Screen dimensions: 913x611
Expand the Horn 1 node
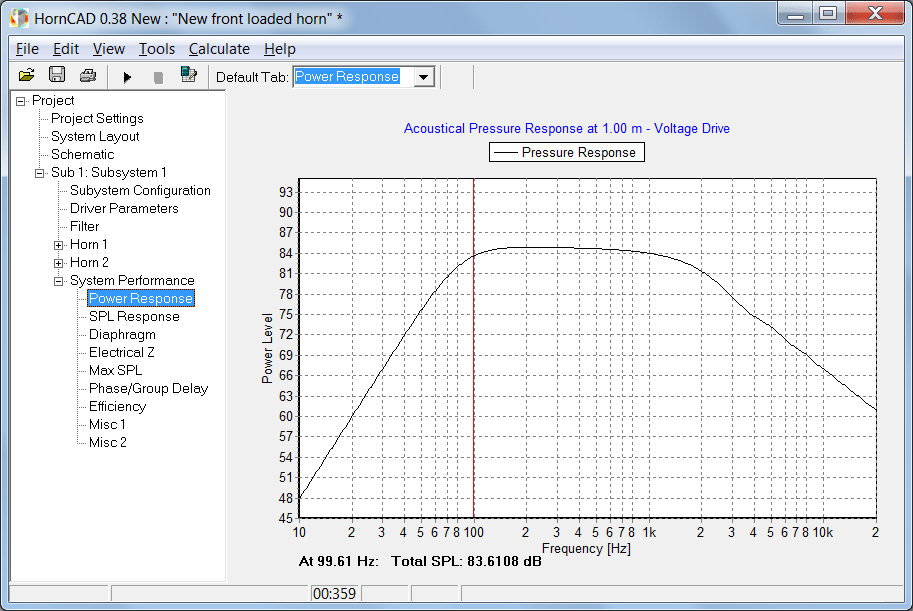coord(59,245)
